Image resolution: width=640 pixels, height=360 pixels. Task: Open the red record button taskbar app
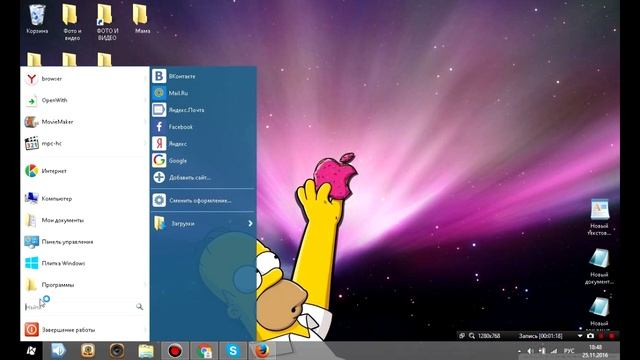[x=175, y=351]
